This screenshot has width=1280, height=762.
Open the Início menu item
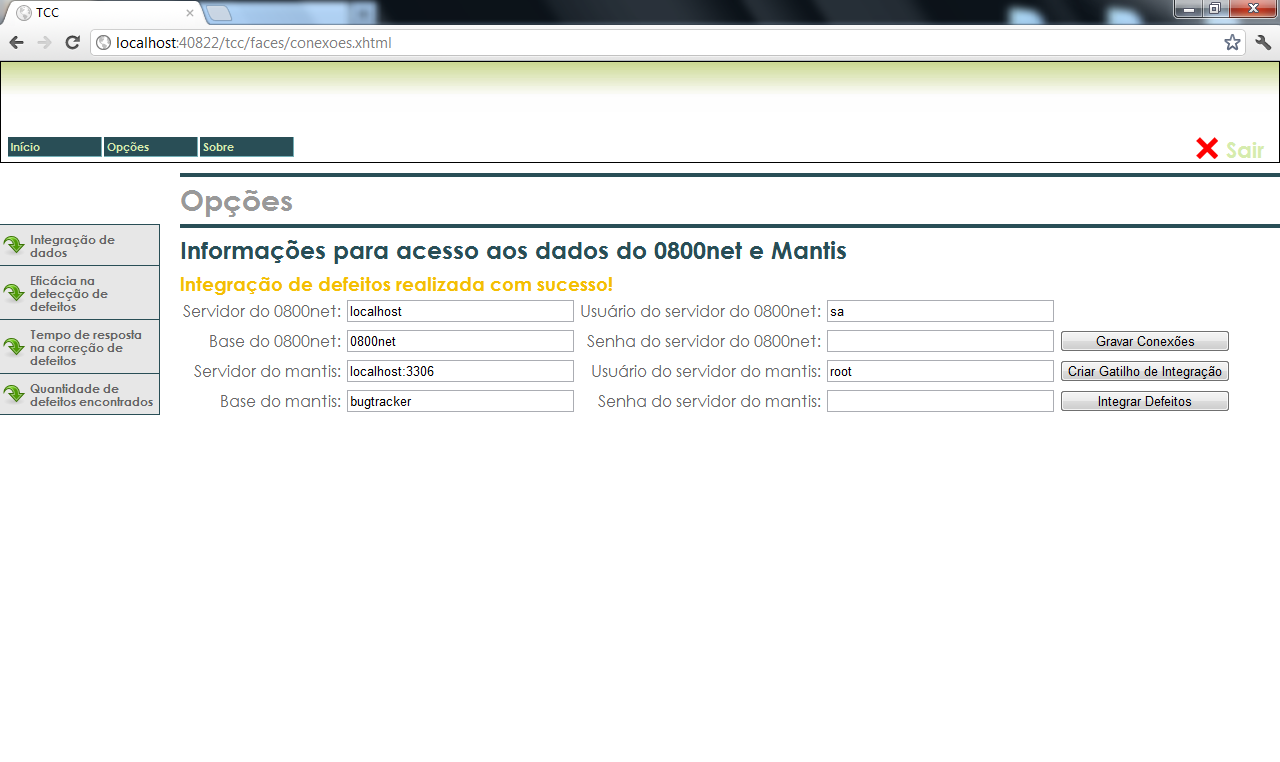[x=55, y=147]
